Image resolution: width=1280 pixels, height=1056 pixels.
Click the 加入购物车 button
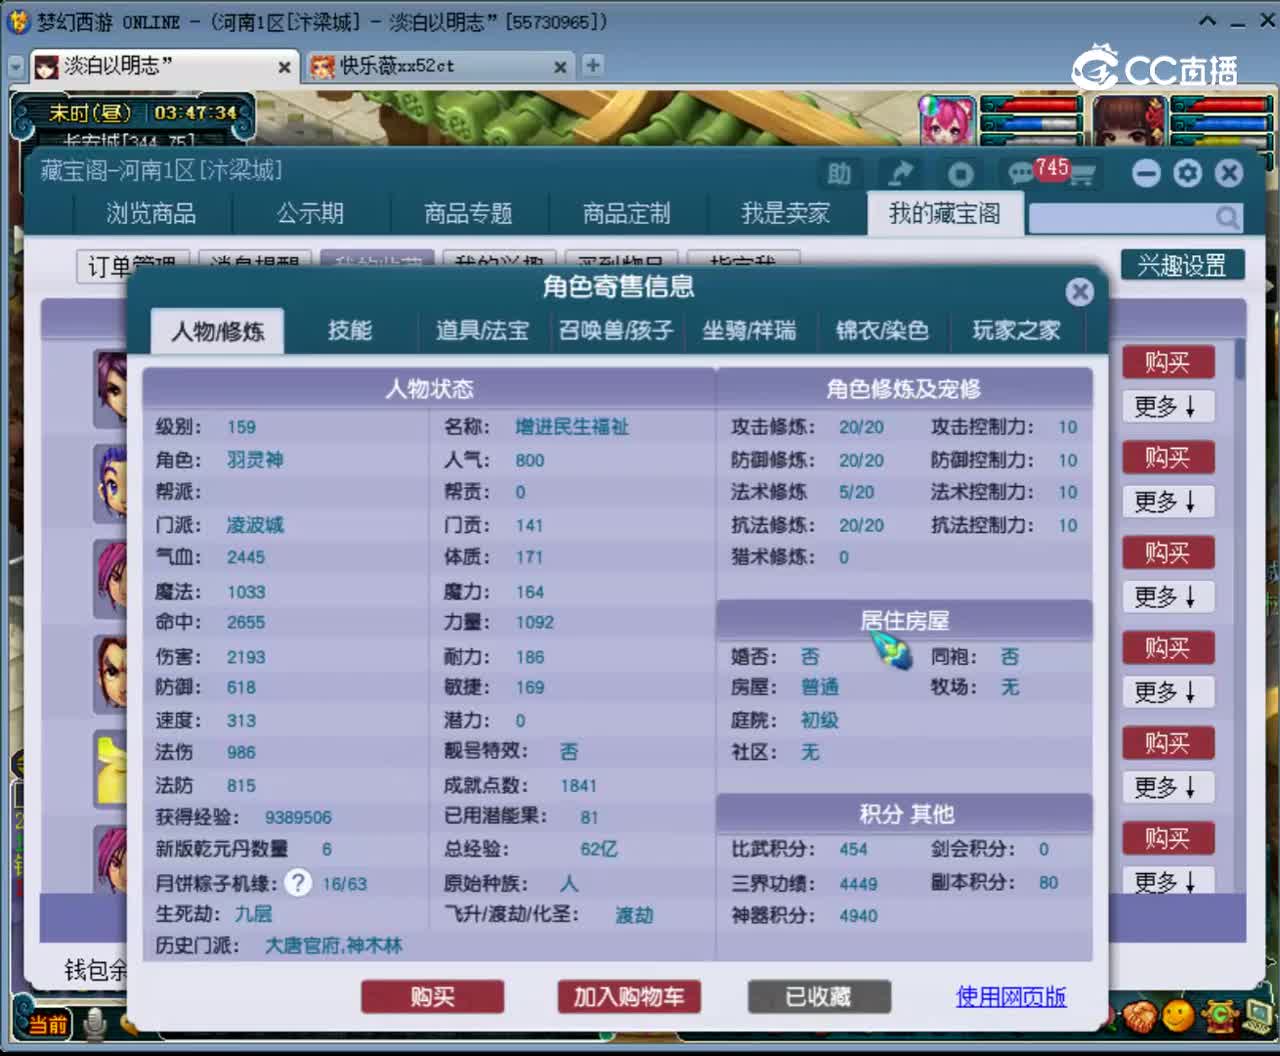pos(629,996)
